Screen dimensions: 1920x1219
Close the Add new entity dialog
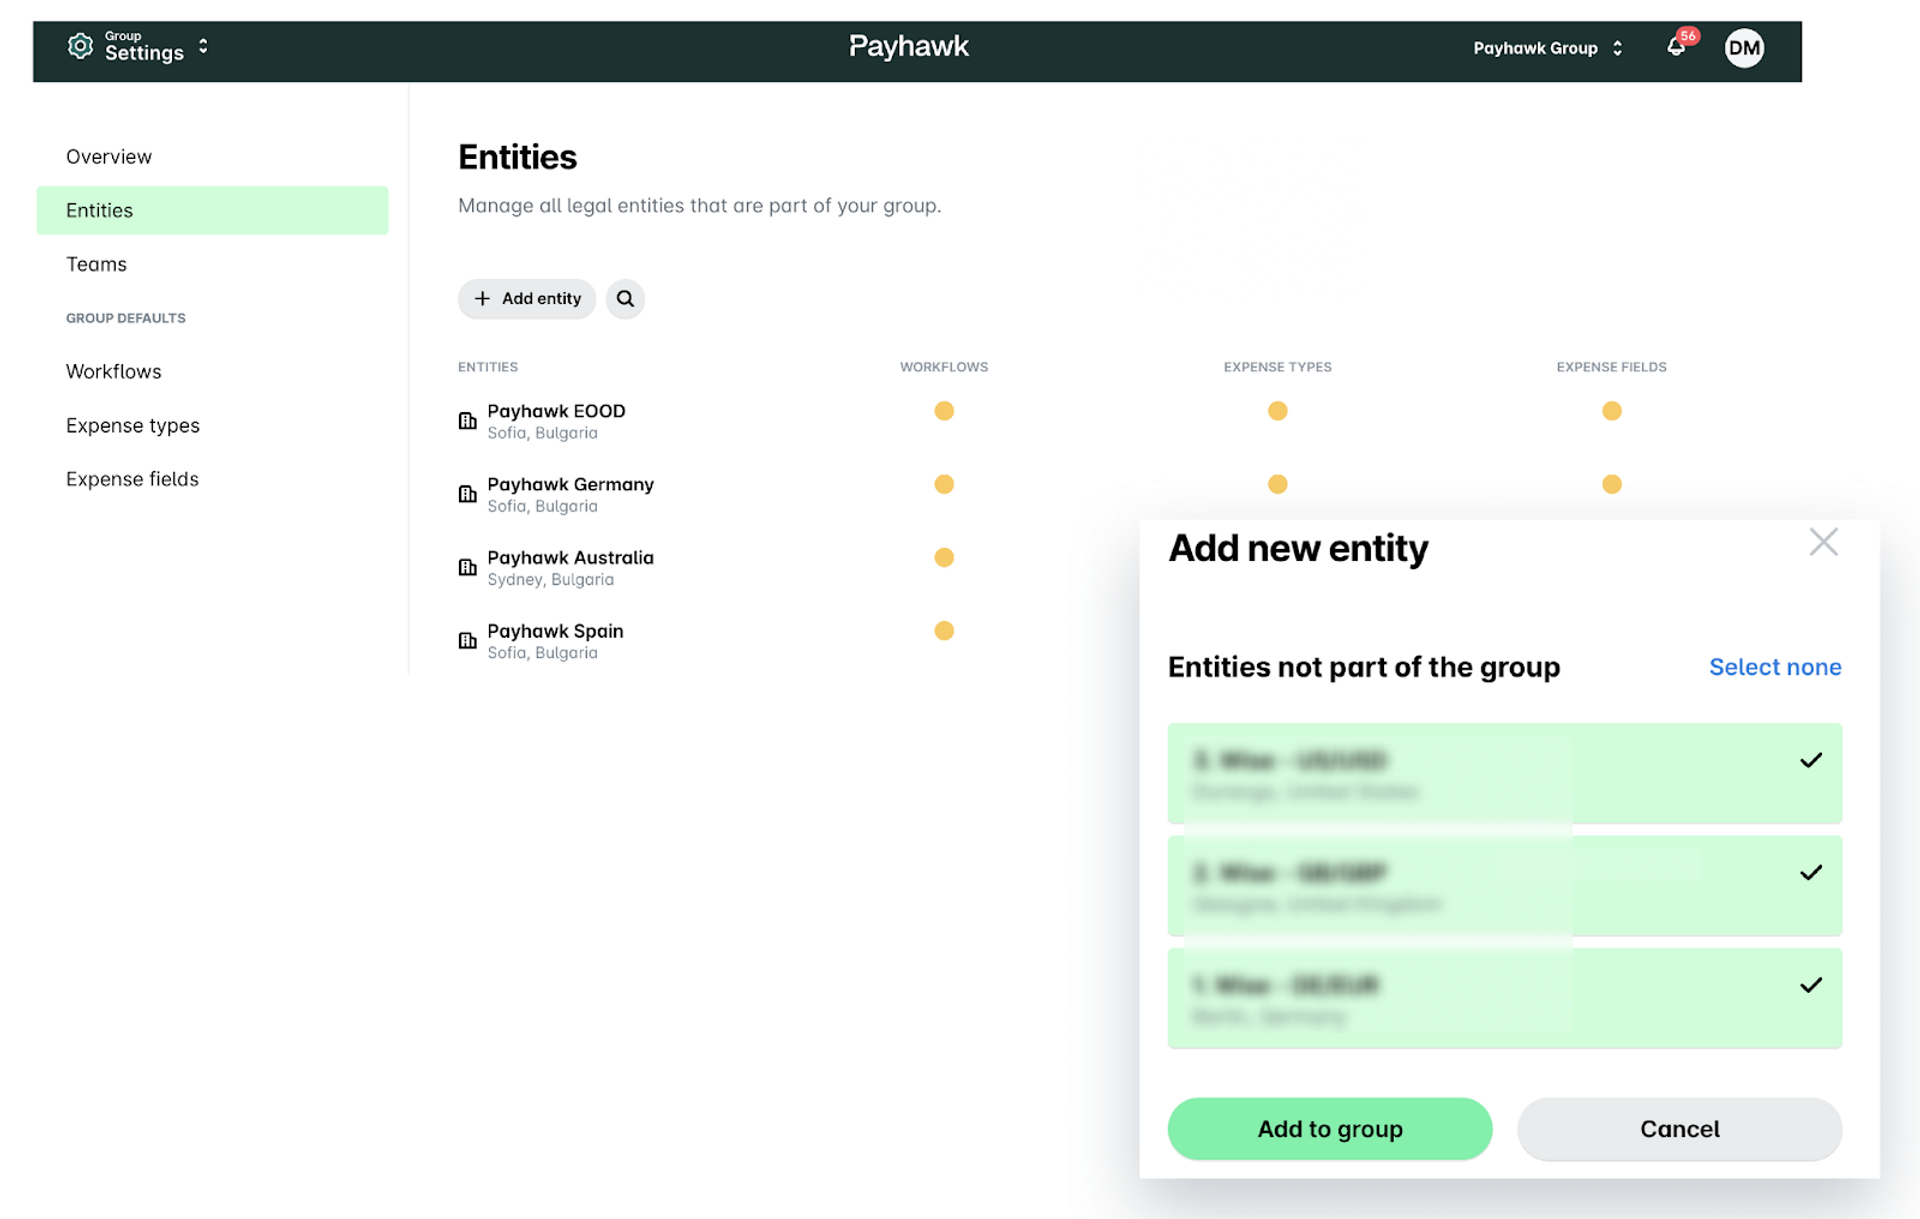[1823, 542]
